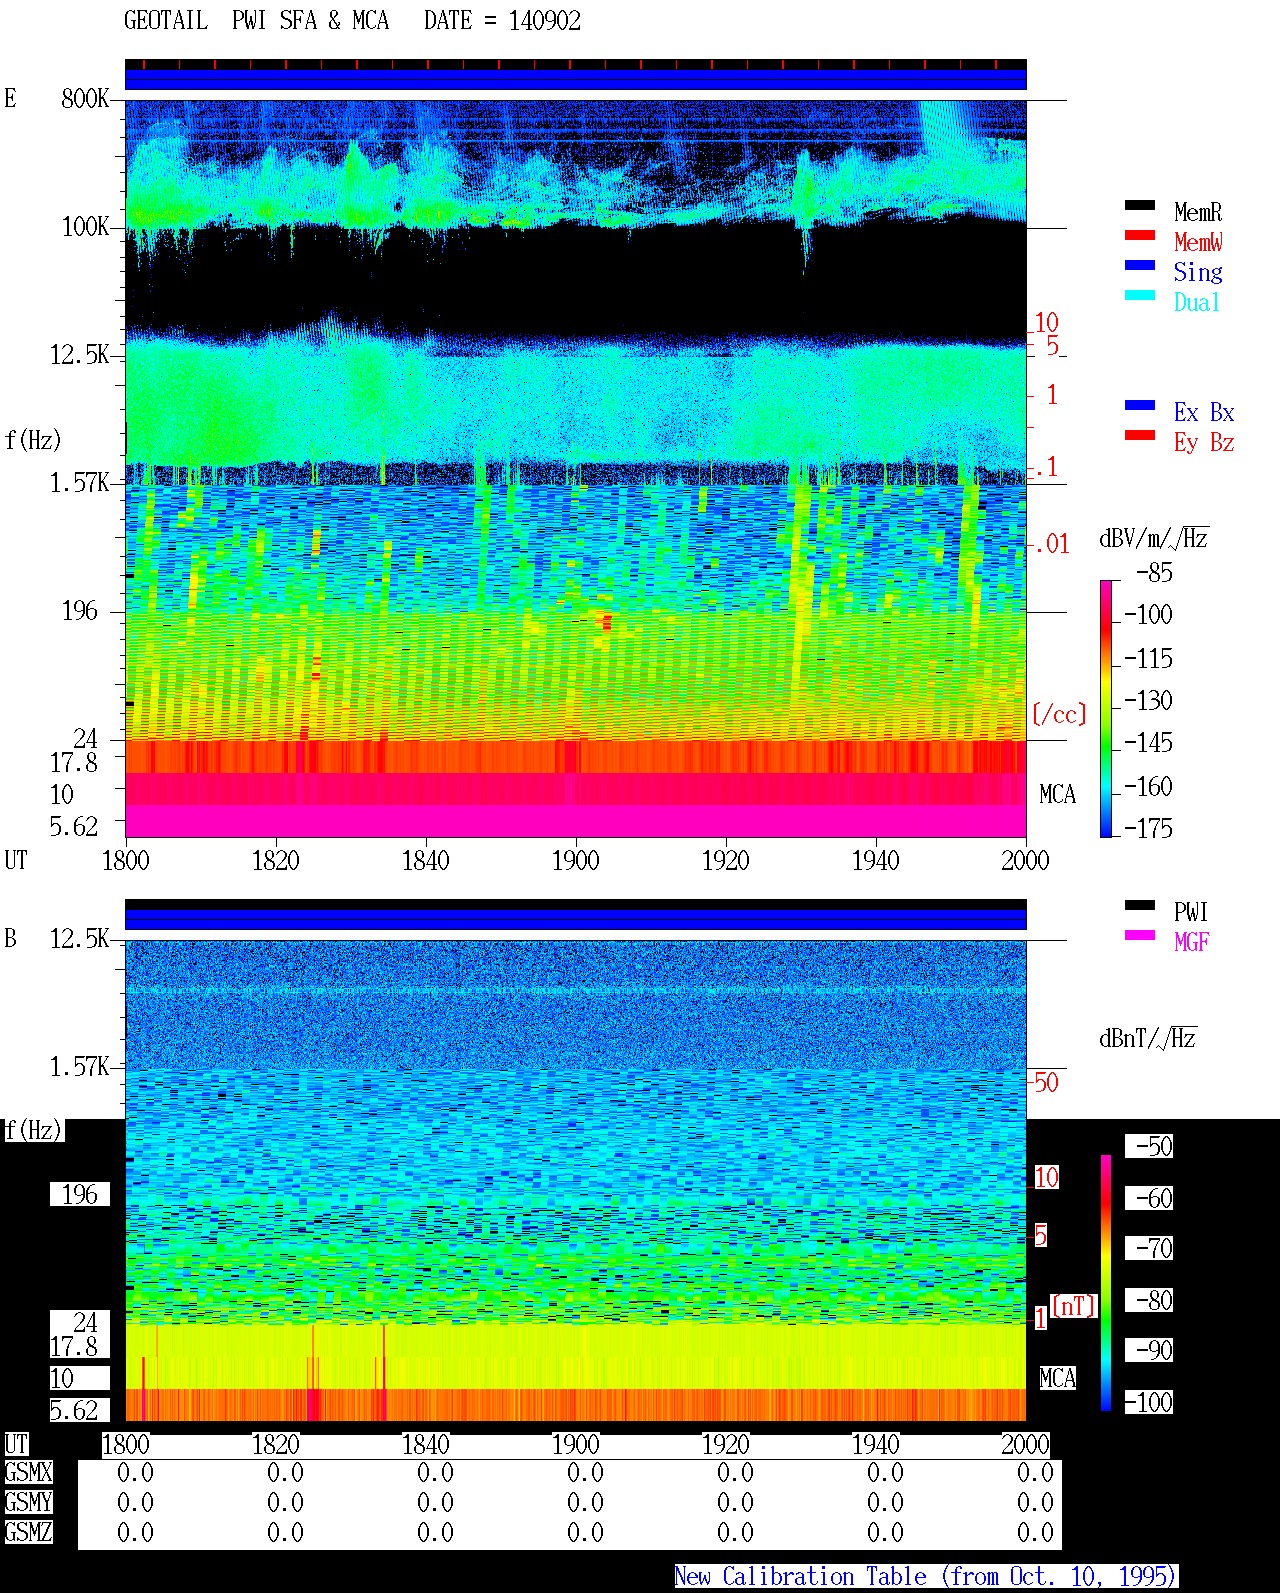Screen dimensions: 1280x1593
Task: Click the 'Sing' legend label
Action: coord(1198,272)
